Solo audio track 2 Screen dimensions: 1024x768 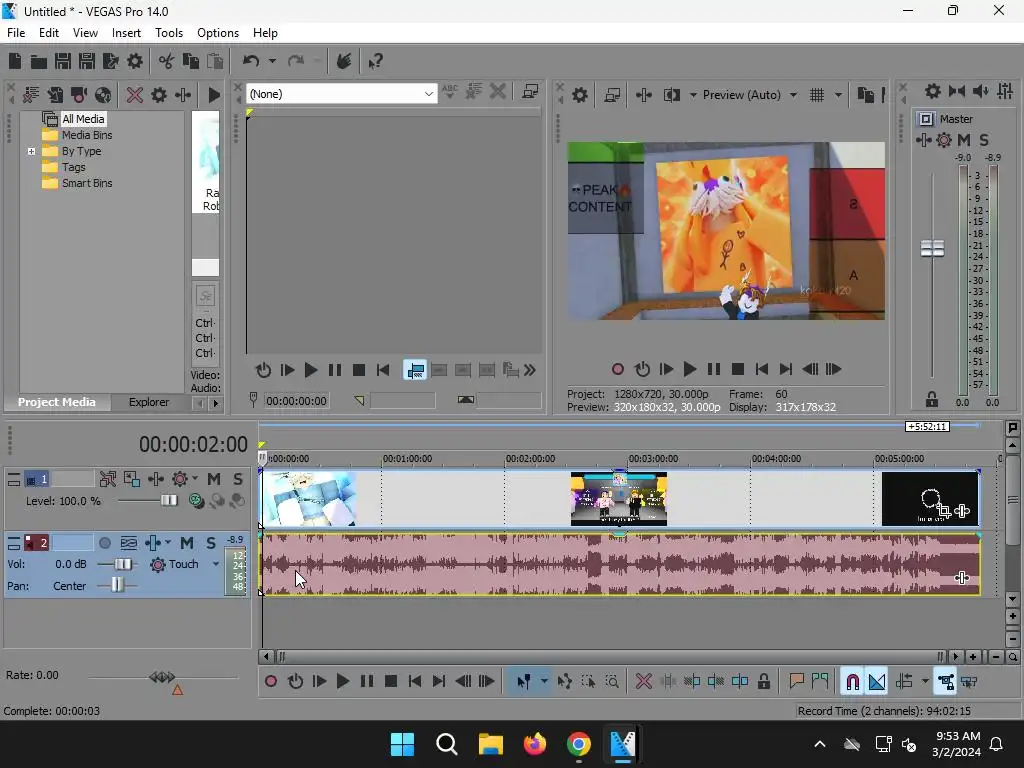coord(211,543)
